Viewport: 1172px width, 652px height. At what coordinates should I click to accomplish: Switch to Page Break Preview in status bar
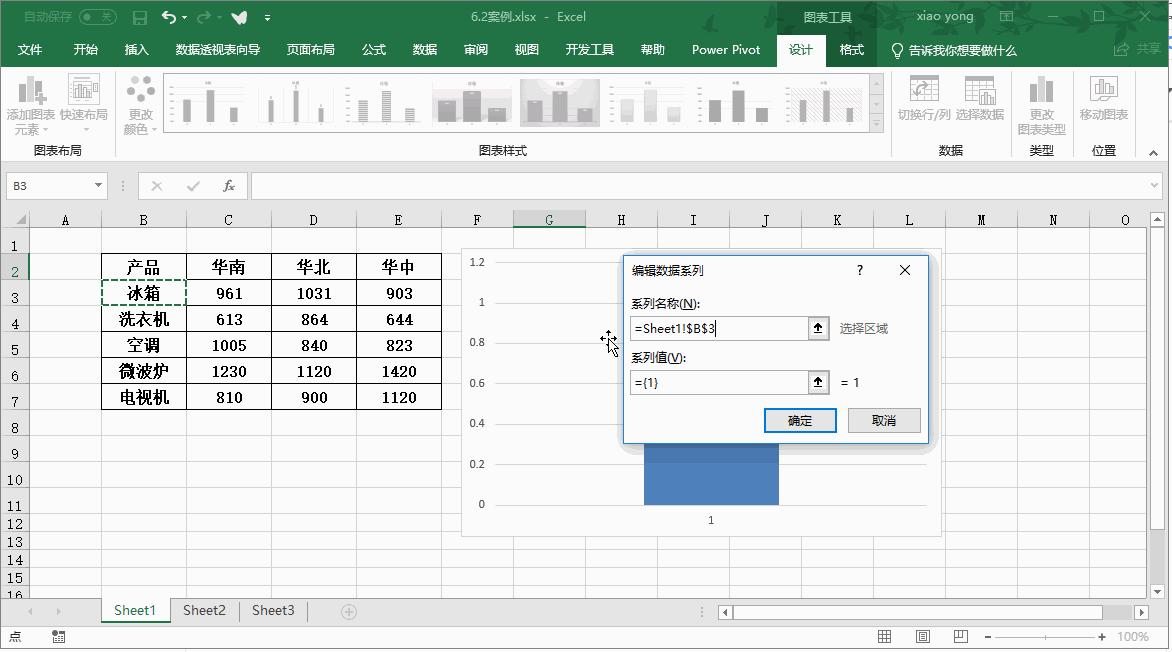pyautogui.click(x=958, y=636)
